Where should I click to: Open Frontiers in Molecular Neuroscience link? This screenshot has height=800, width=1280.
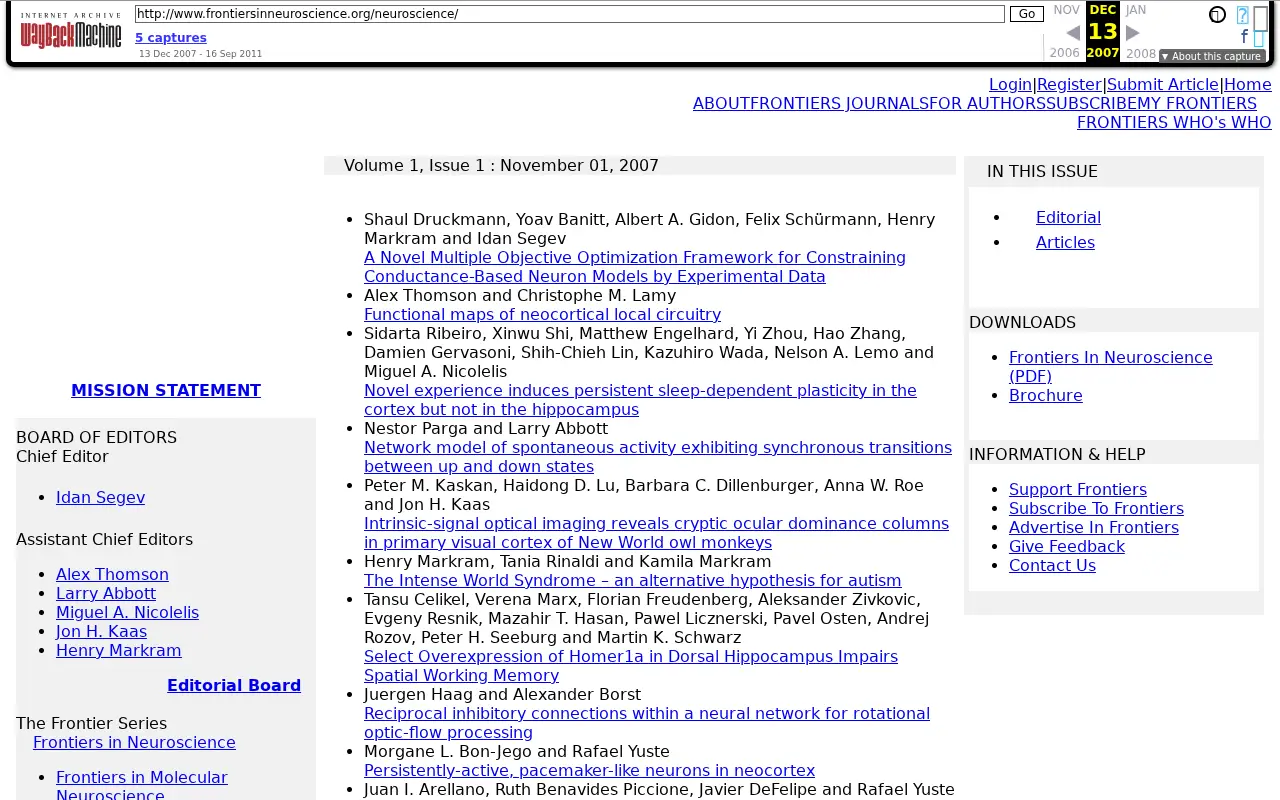click(142, 786)
